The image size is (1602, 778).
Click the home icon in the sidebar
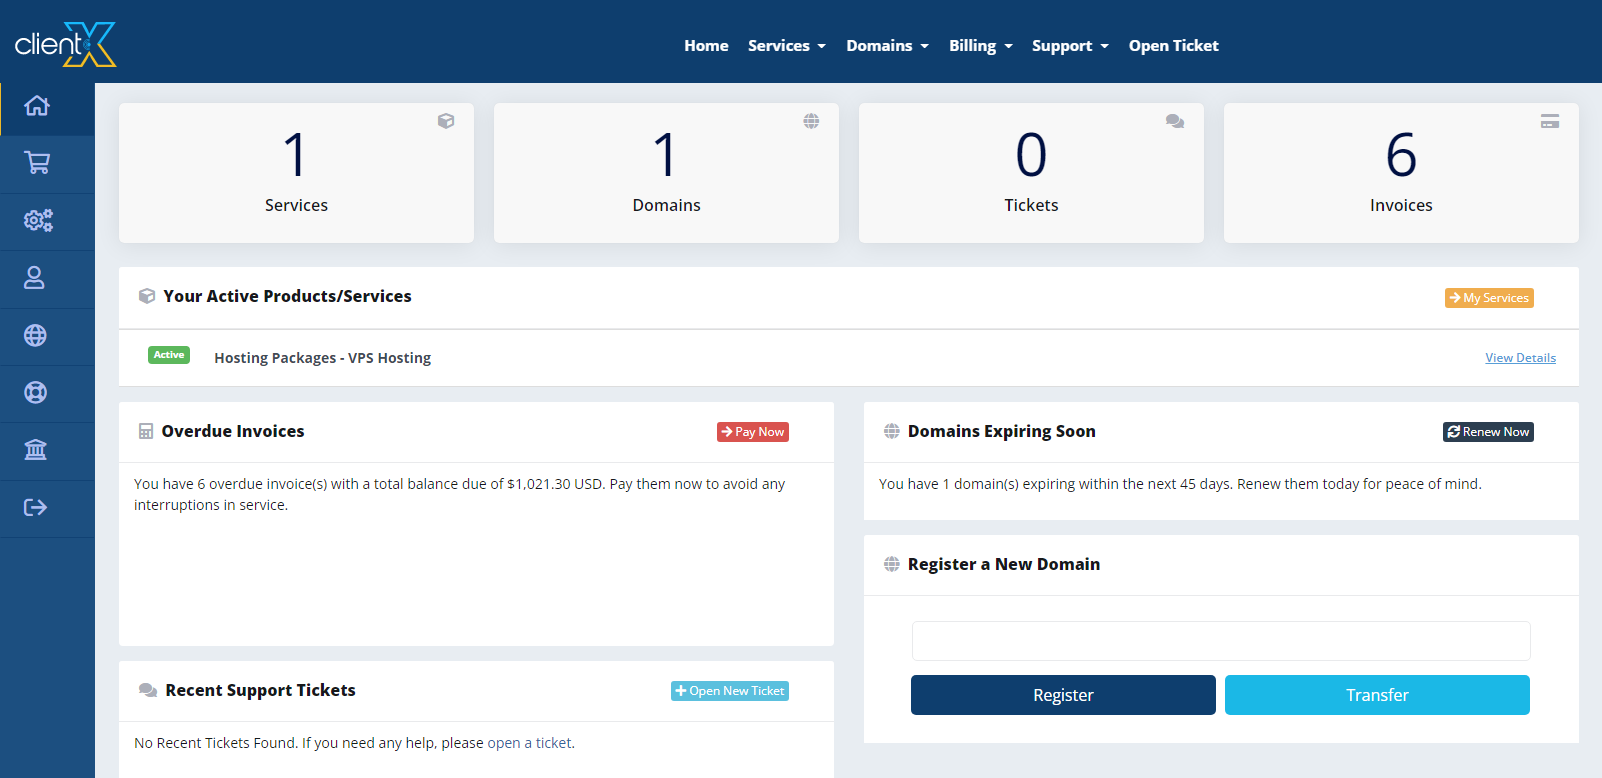(x=37, y=106)
